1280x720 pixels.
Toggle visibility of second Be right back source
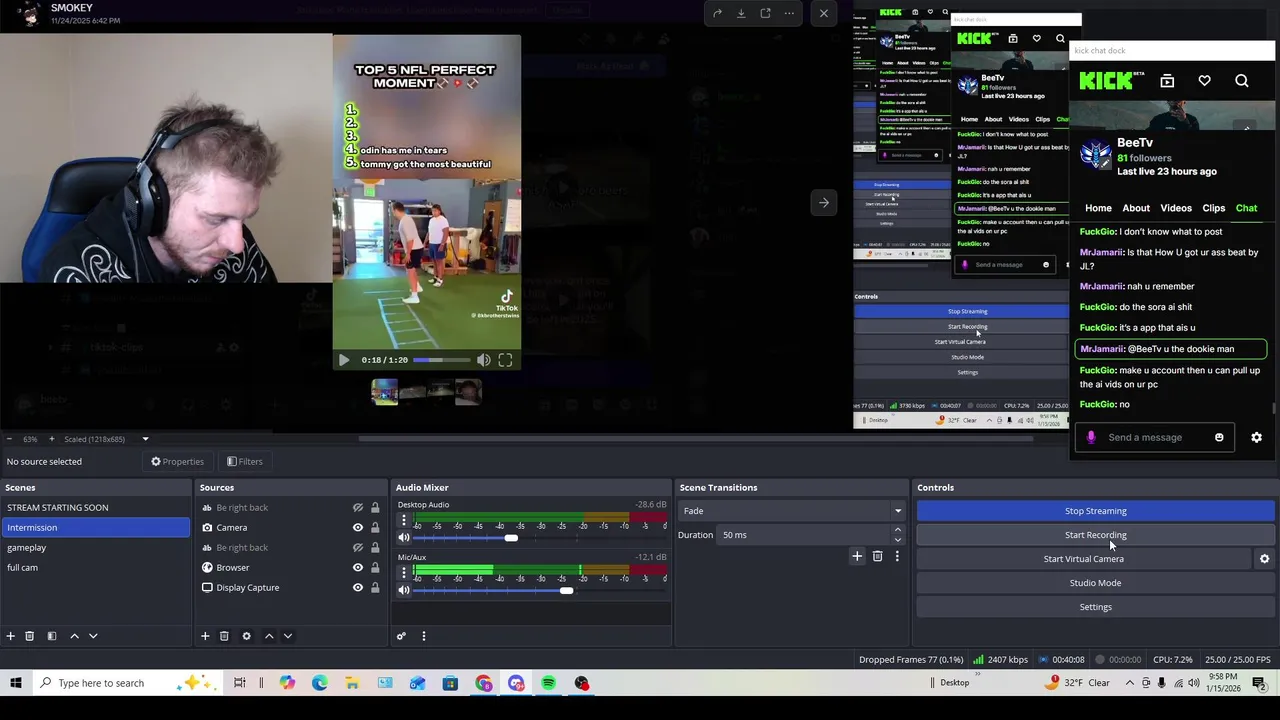358,548
